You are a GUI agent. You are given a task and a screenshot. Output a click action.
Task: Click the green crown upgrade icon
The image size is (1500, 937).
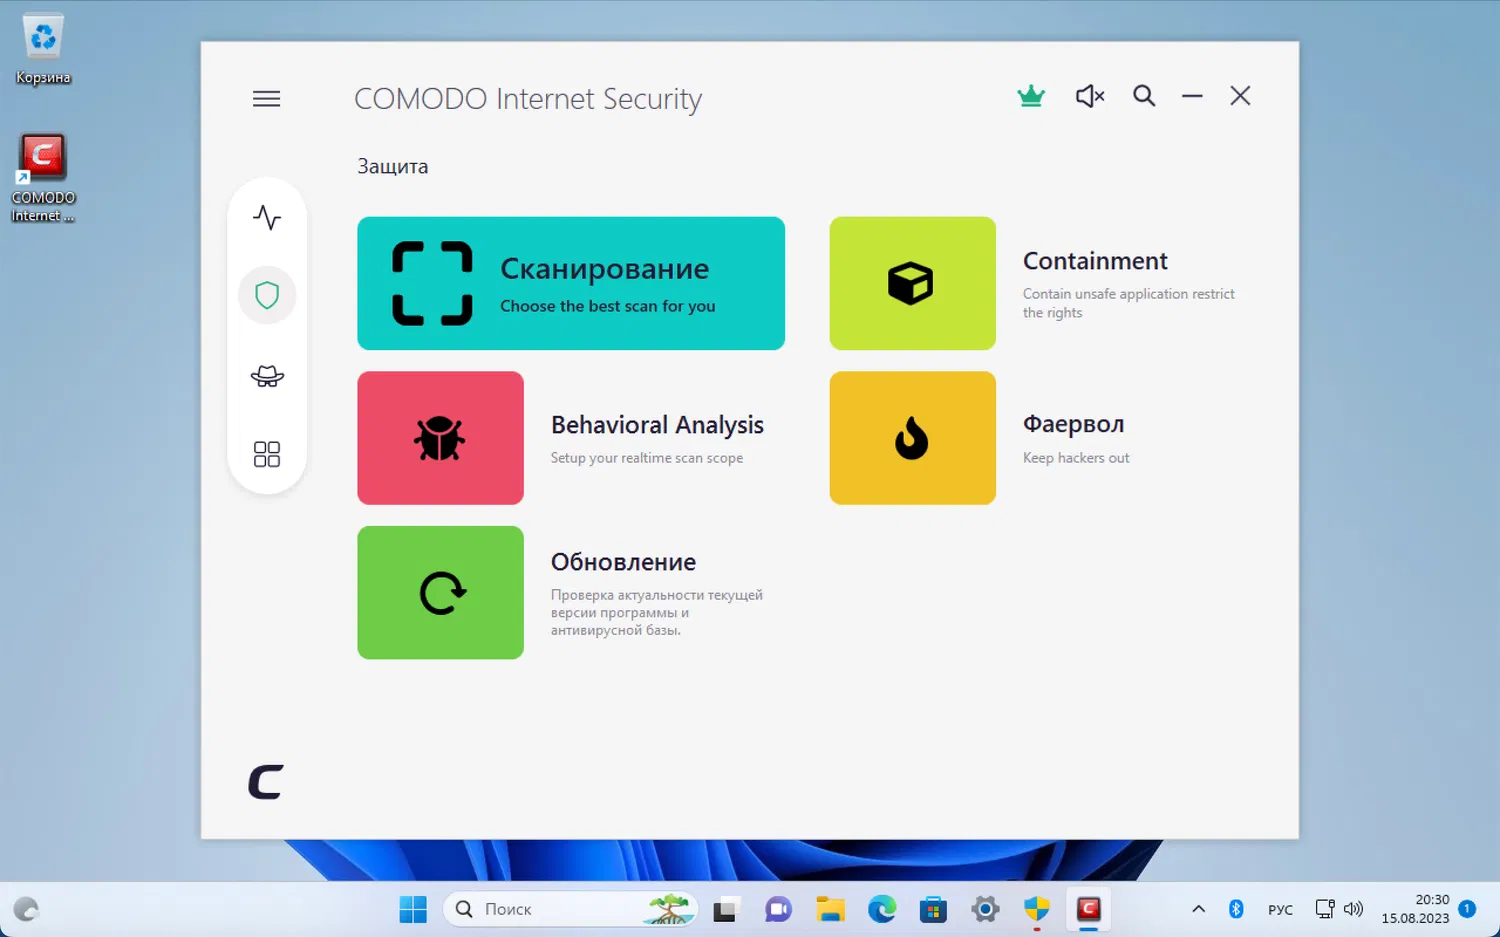[x=1031, y=96]
